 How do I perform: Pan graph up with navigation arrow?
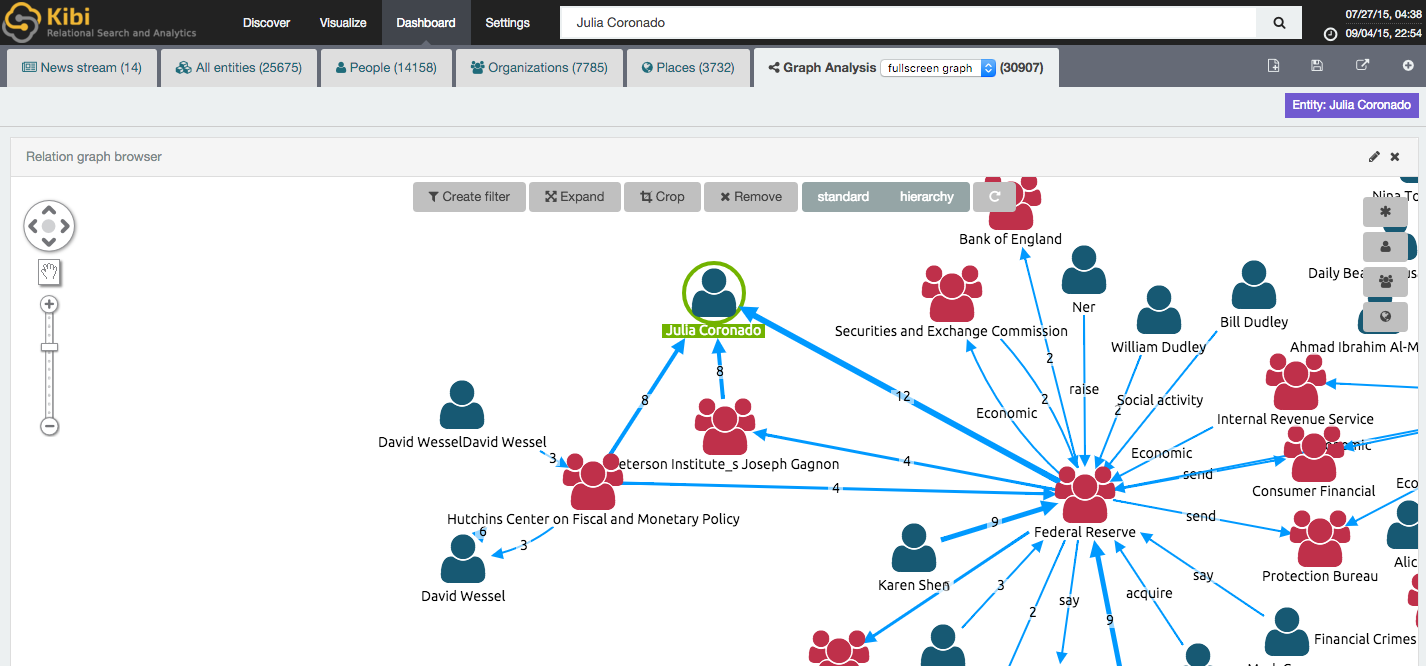pos(49,210)
